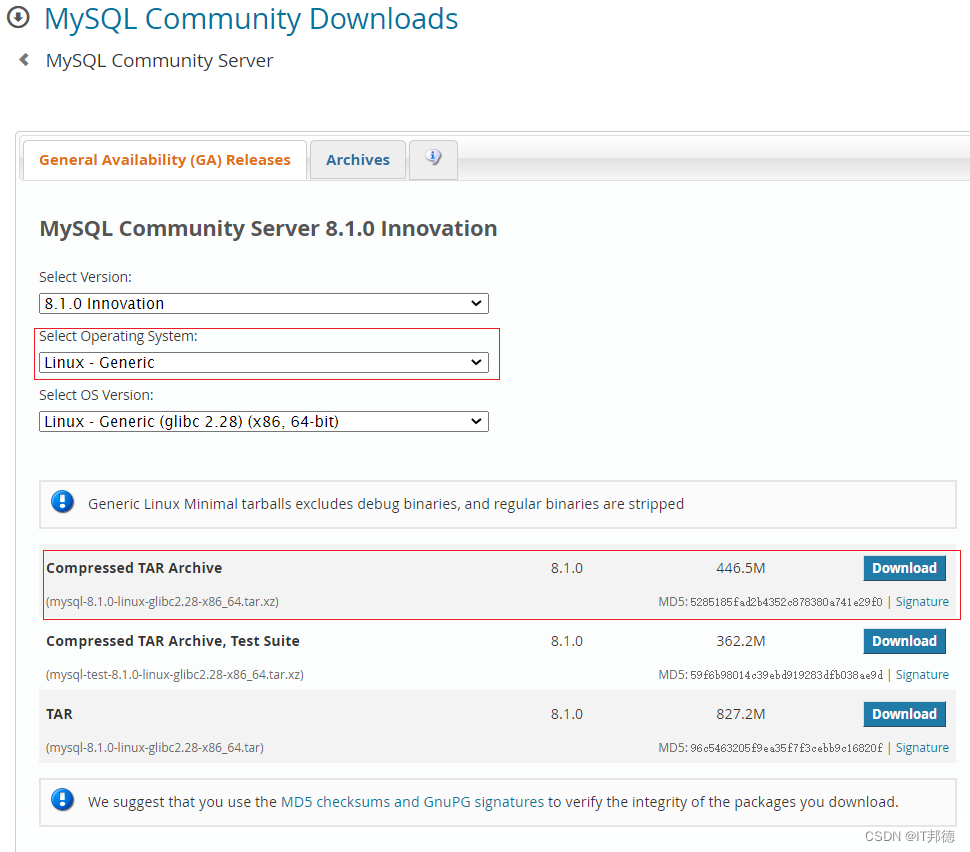Open Signature link for Test Suite archive
Screen dimensions: 970x852
(x=922, y=674)
